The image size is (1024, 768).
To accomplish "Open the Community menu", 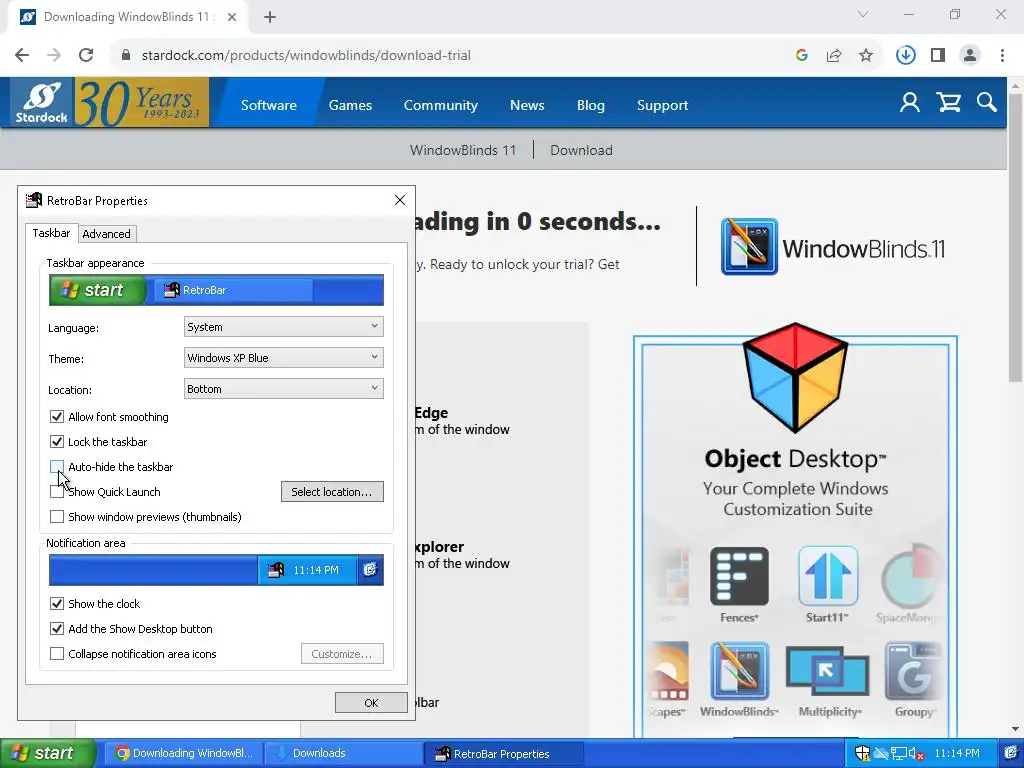I will click(x=440, y=105).
